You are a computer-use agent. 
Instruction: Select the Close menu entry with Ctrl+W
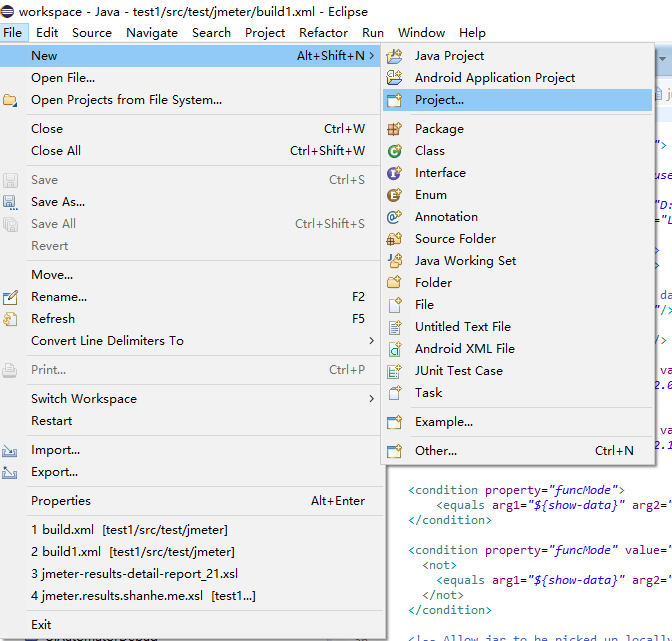tap(190, 129)
